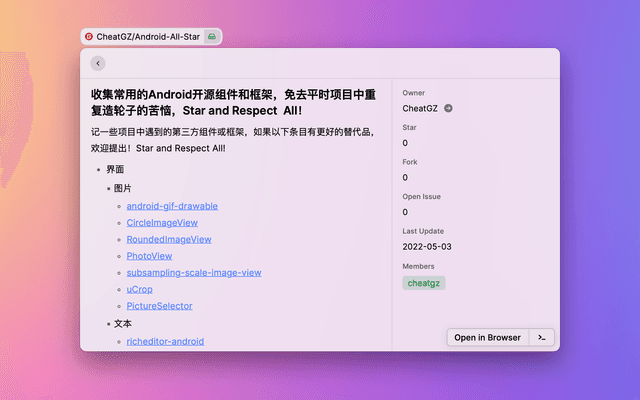Click the uCrop link
Image resolution: width=640 pixels, height=400 pixels.
pos(139,289)
